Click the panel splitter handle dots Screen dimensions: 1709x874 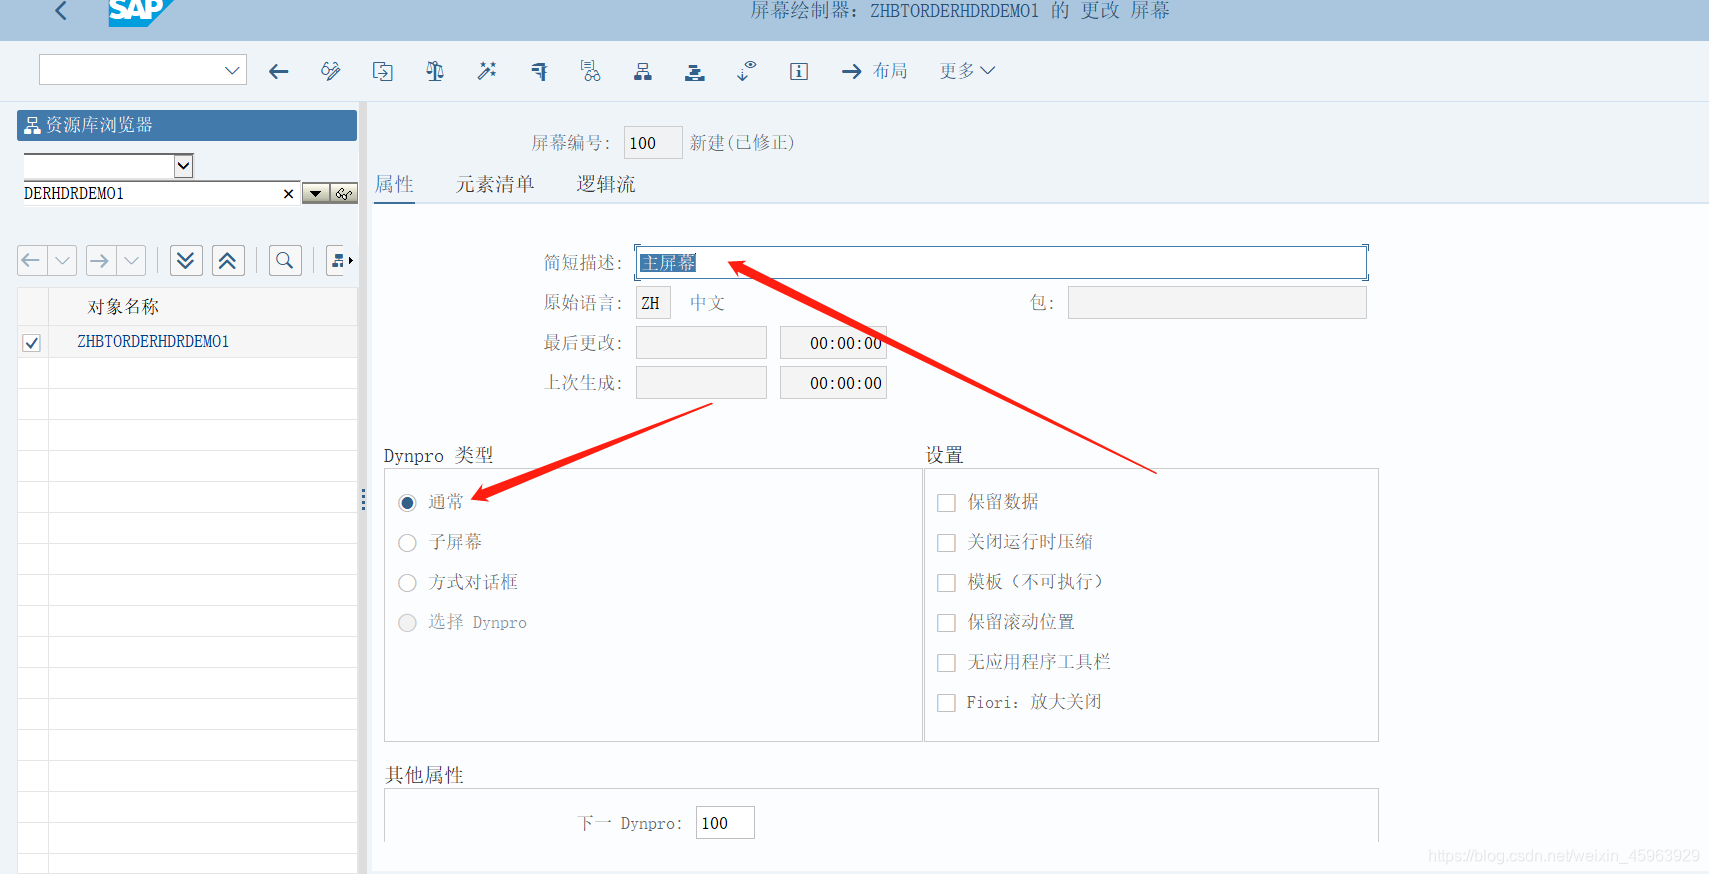(363, 500)
